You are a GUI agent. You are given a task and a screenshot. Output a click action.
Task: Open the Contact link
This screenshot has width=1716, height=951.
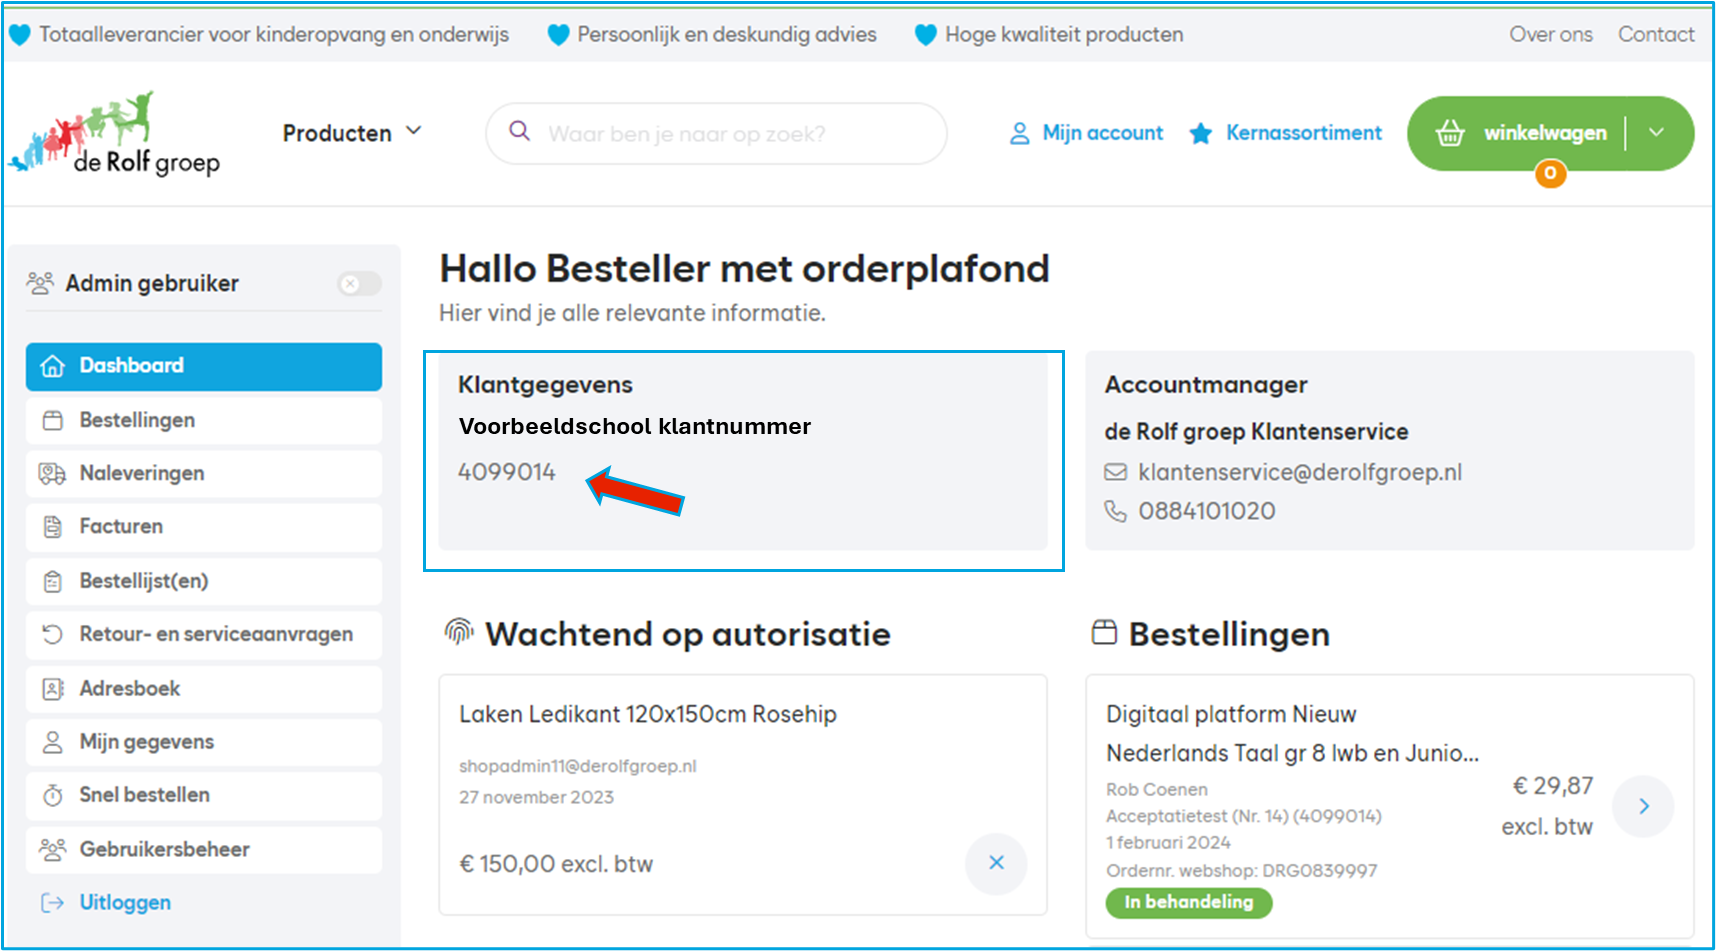click(x=1656, y=34)
